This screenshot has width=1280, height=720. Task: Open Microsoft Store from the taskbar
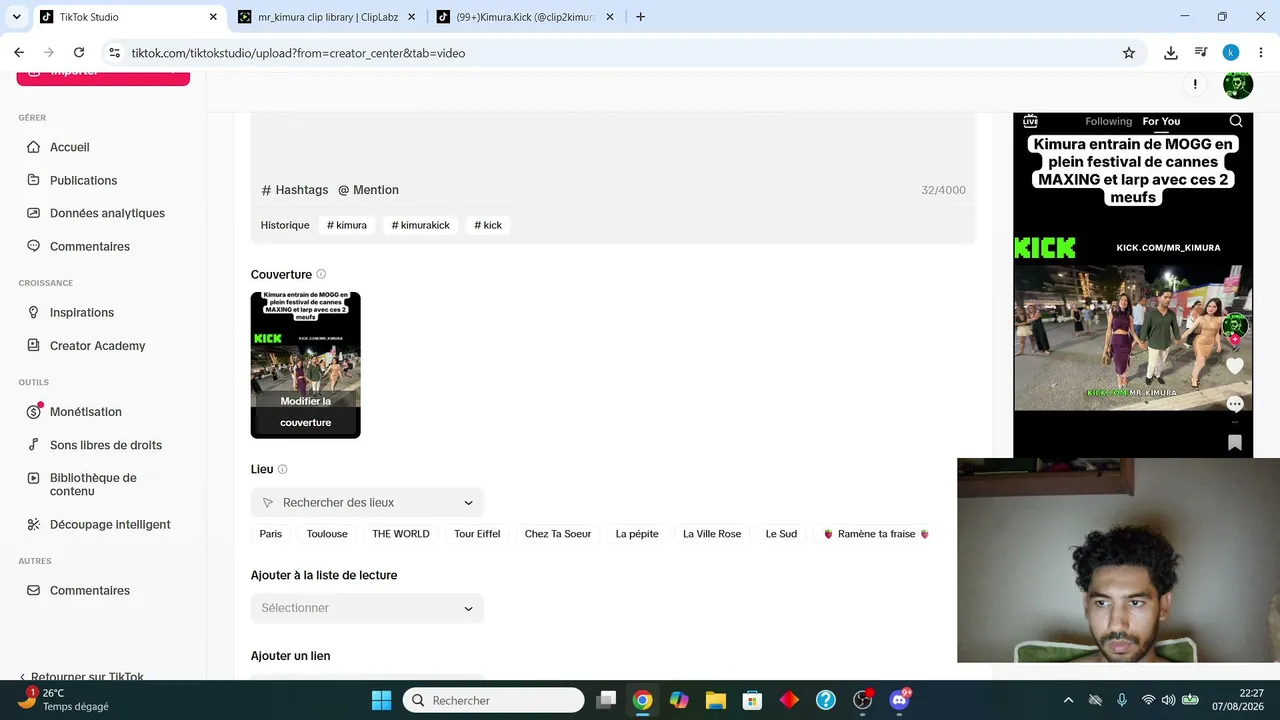752,700
